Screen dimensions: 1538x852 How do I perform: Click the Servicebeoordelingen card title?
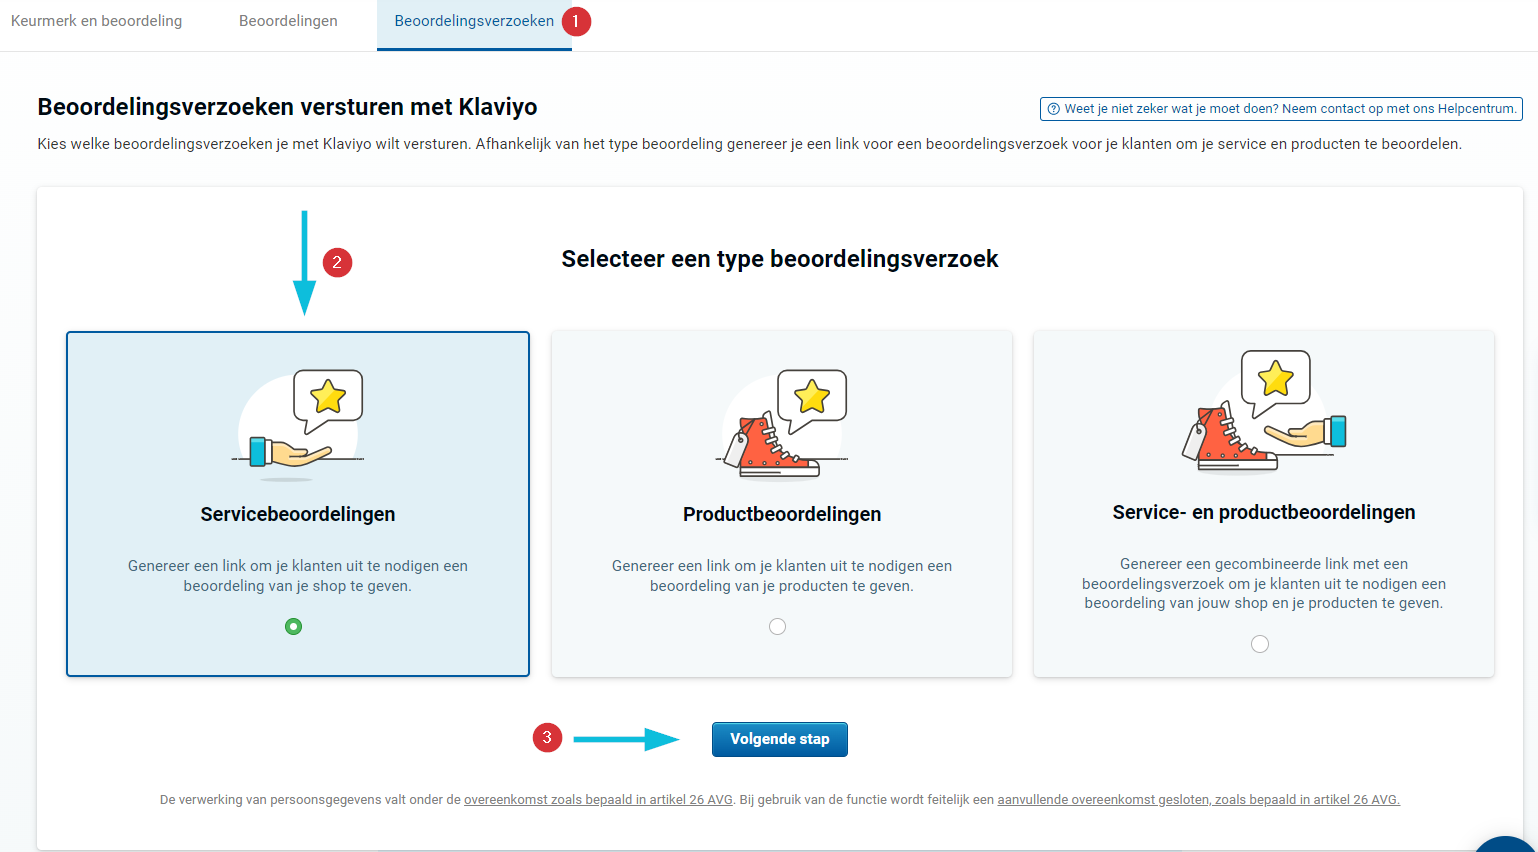coord(298,514)
